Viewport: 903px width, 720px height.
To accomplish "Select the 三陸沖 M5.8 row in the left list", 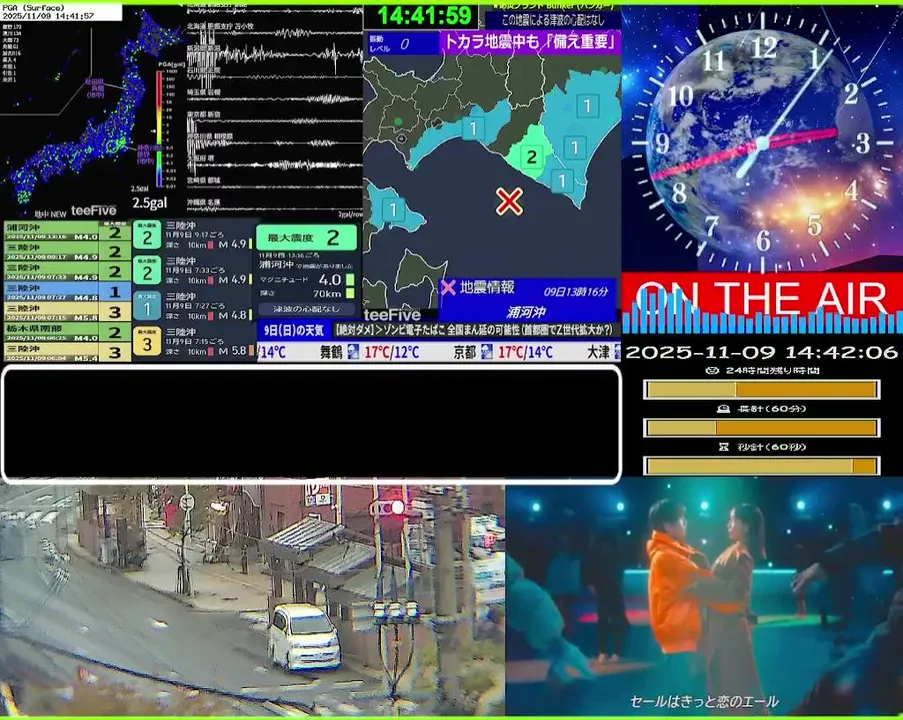I will click(67, 312).
